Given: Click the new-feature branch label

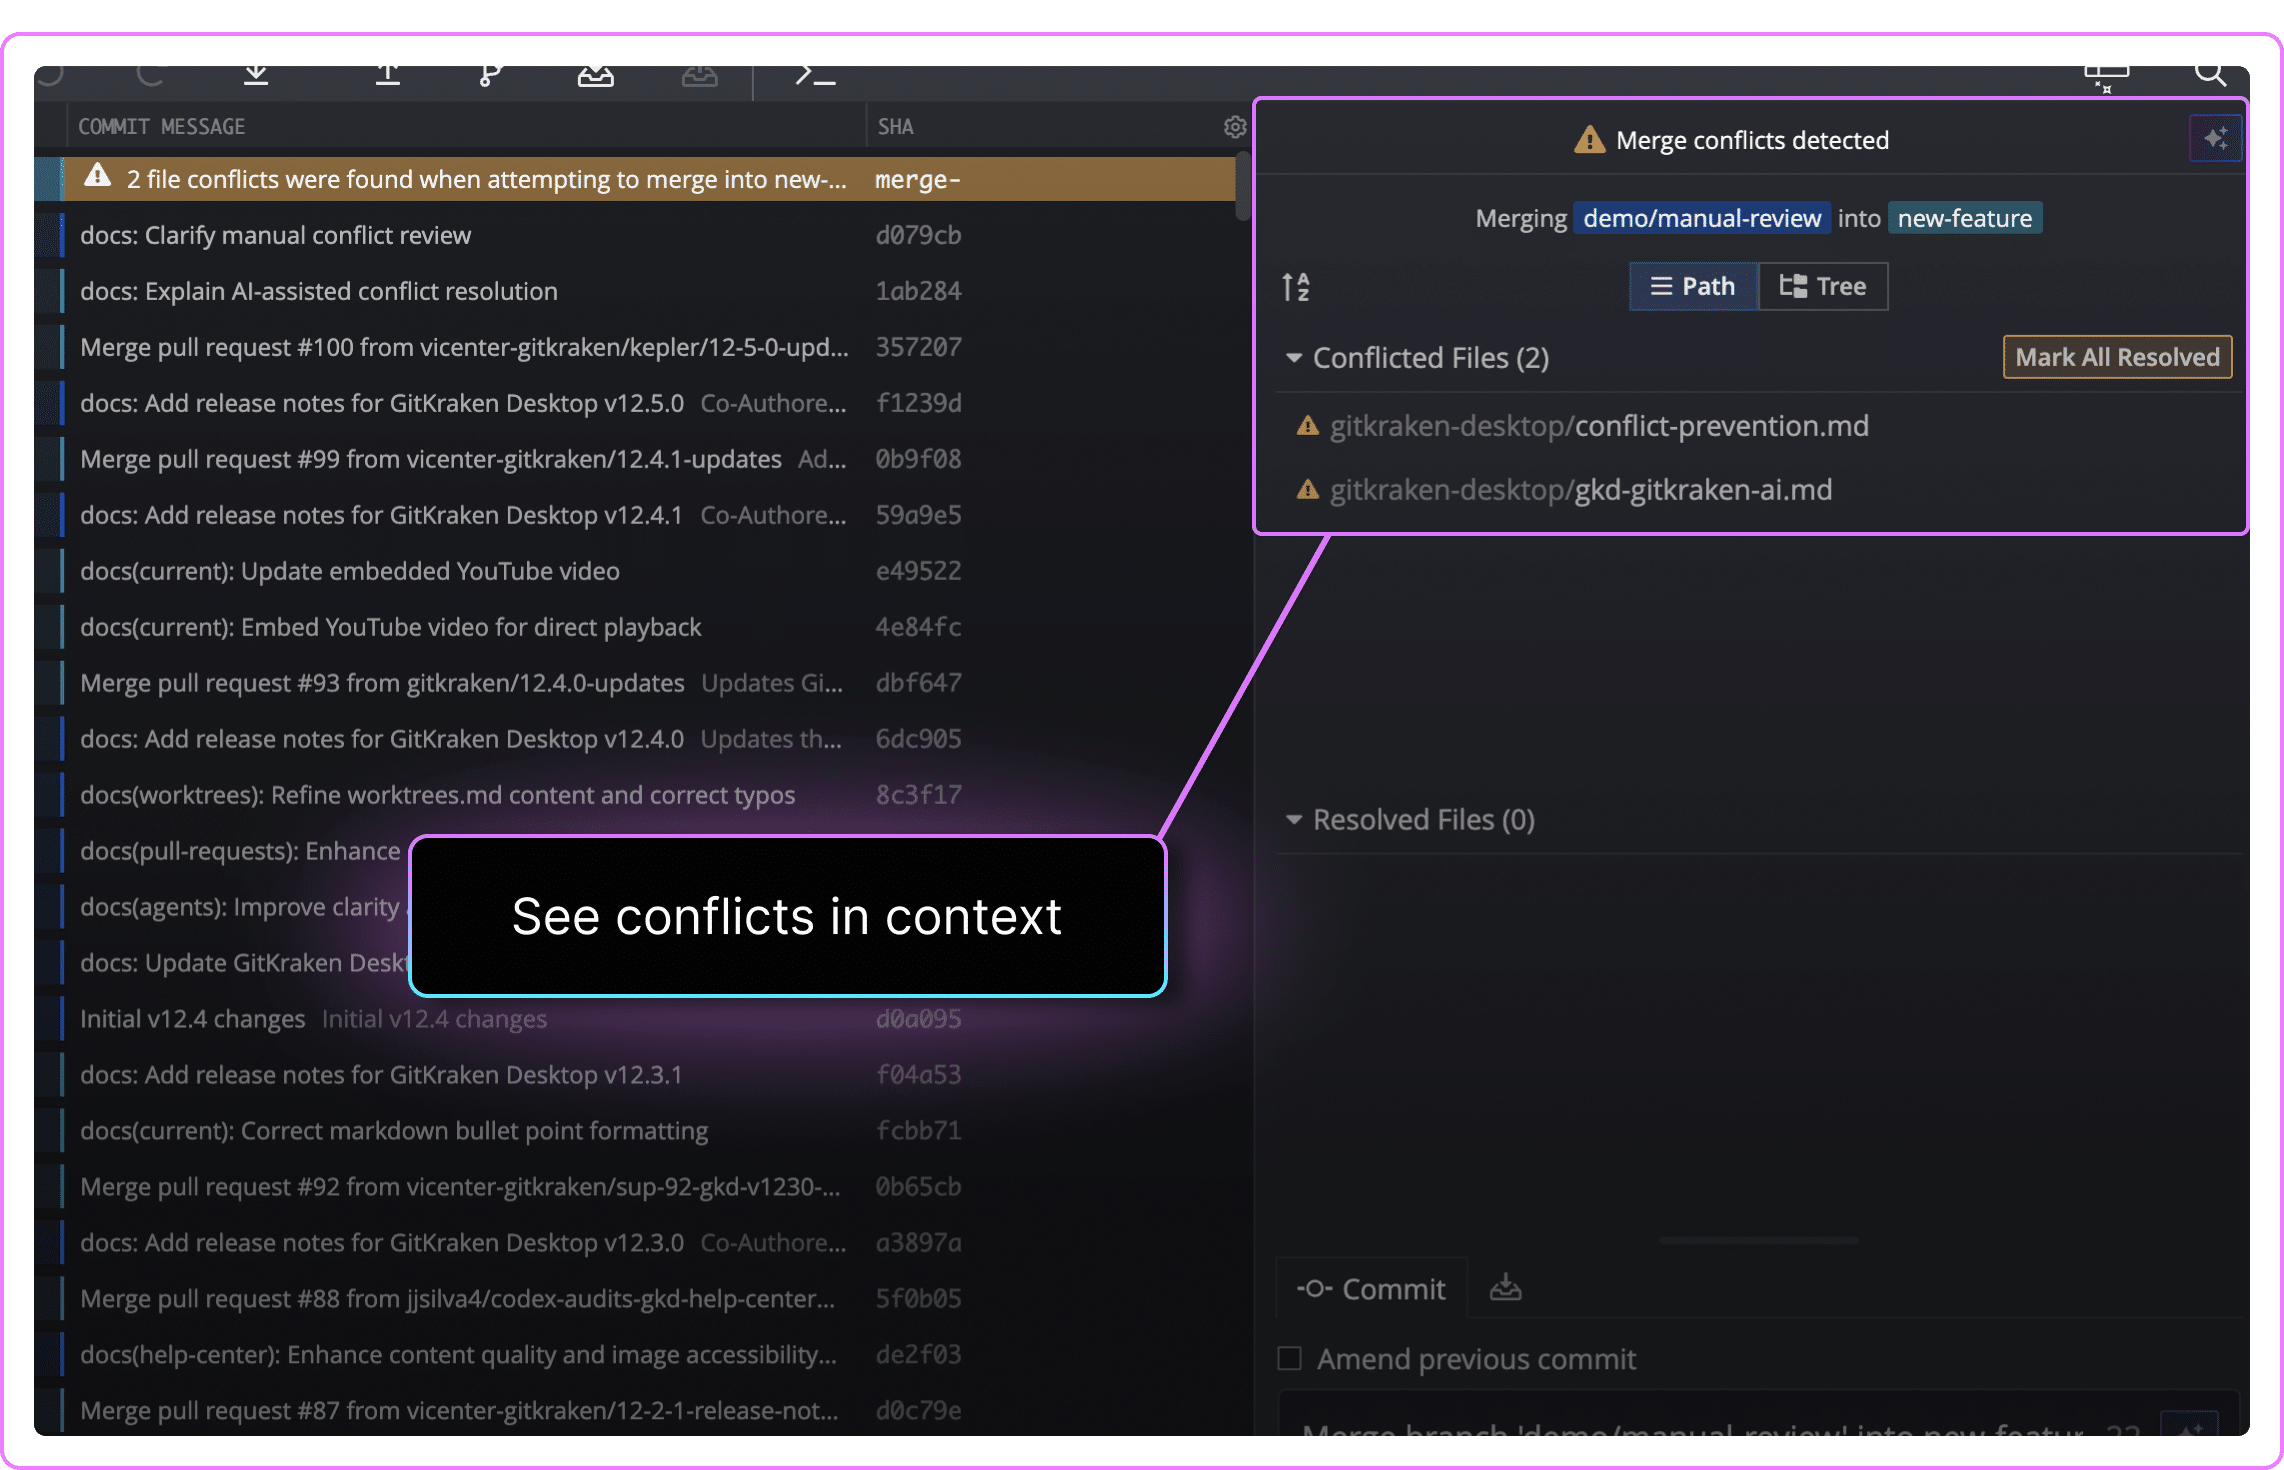Looking at the screenshot, I should tap(1965, 218).
